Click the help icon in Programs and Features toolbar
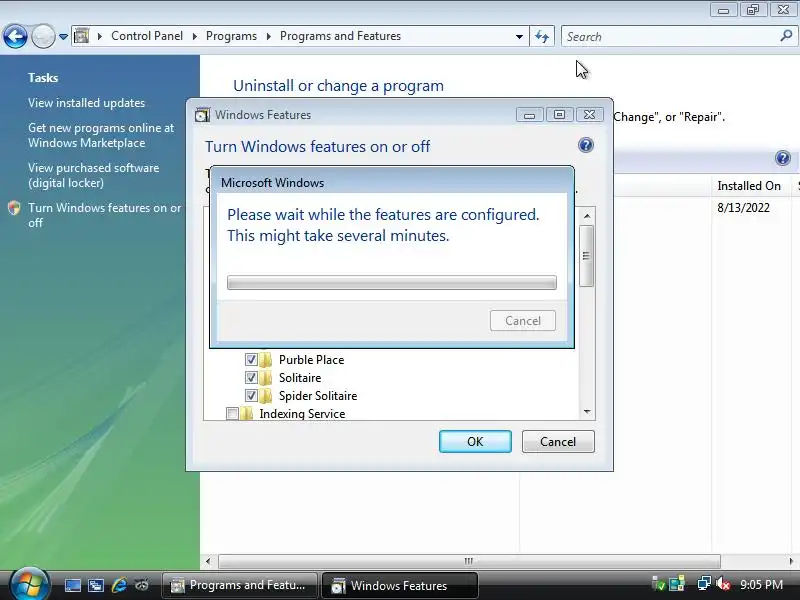The width and height of the screenshot is (800, 600). (x=783, y=158)
